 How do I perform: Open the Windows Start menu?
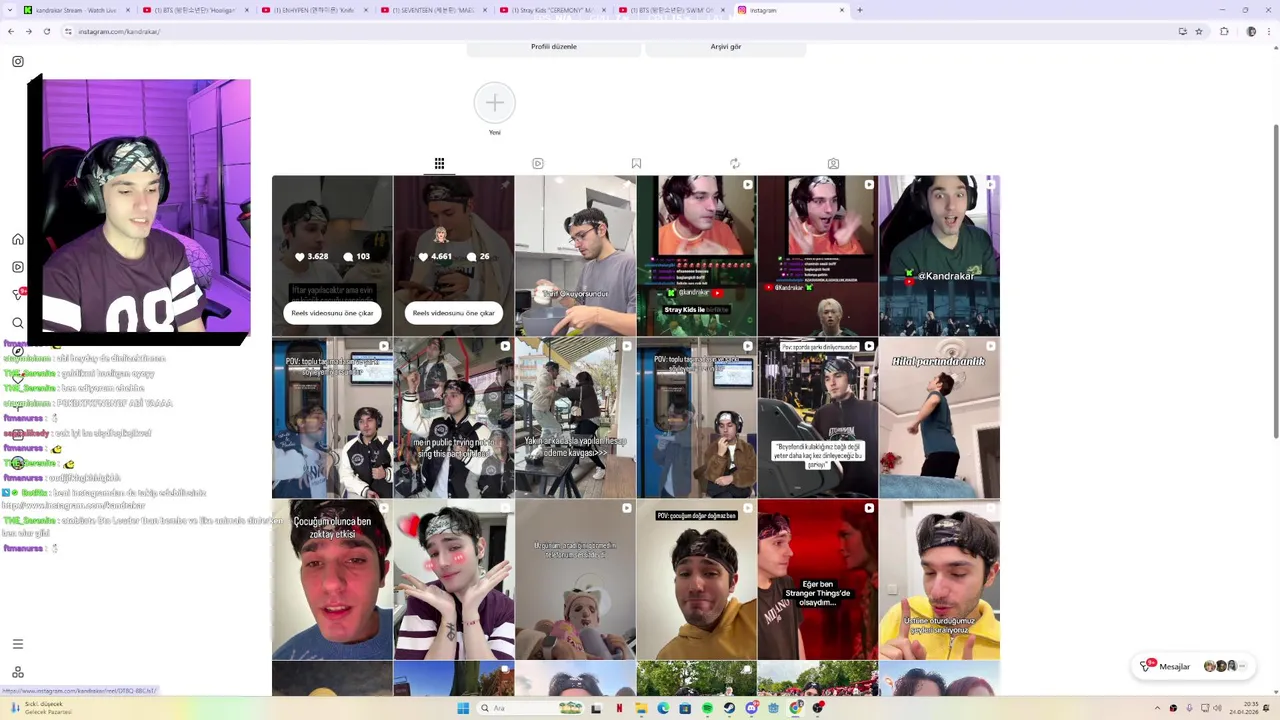(463, 708)
